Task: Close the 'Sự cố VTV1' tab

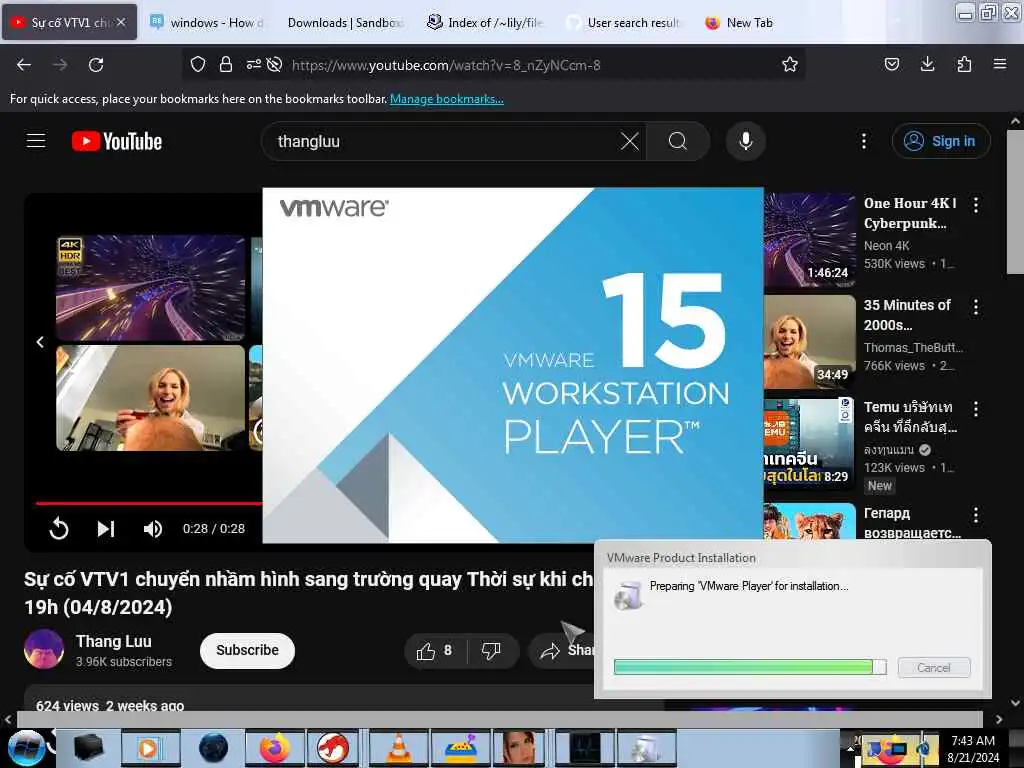Action: click(121, 22)
